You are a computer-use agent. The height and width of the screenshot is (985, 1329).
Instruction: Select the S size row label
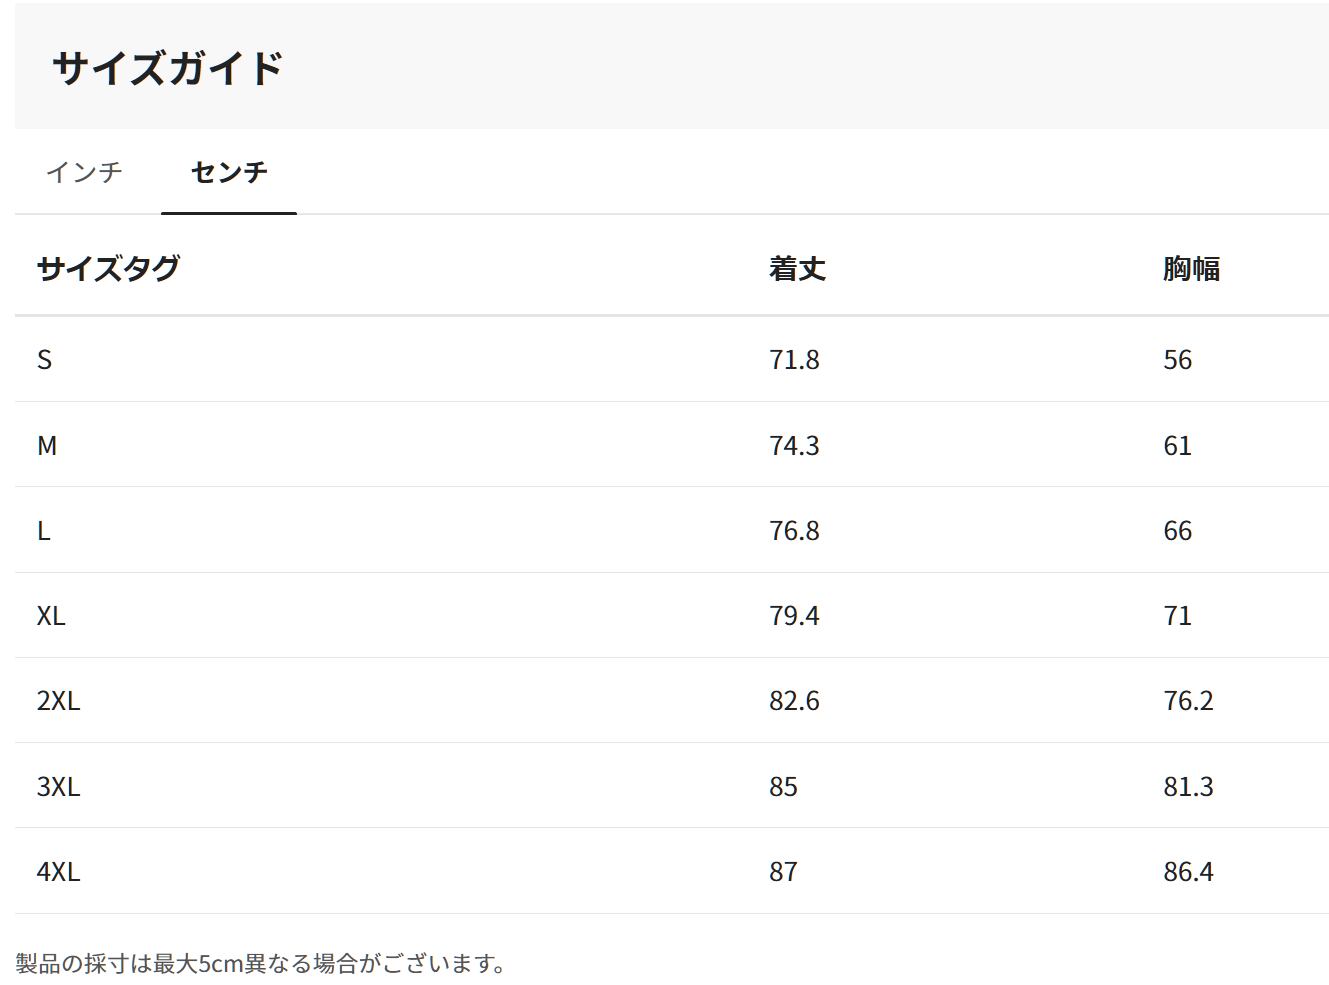pos(44,360)
